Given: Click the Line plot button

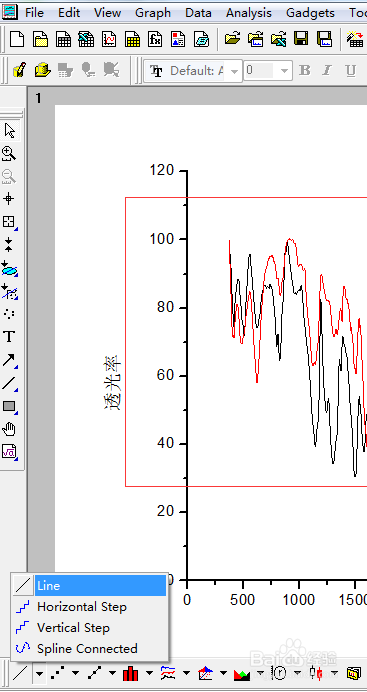Looking at the screenshot, I should pyautogui.click(x=20, y=673).
